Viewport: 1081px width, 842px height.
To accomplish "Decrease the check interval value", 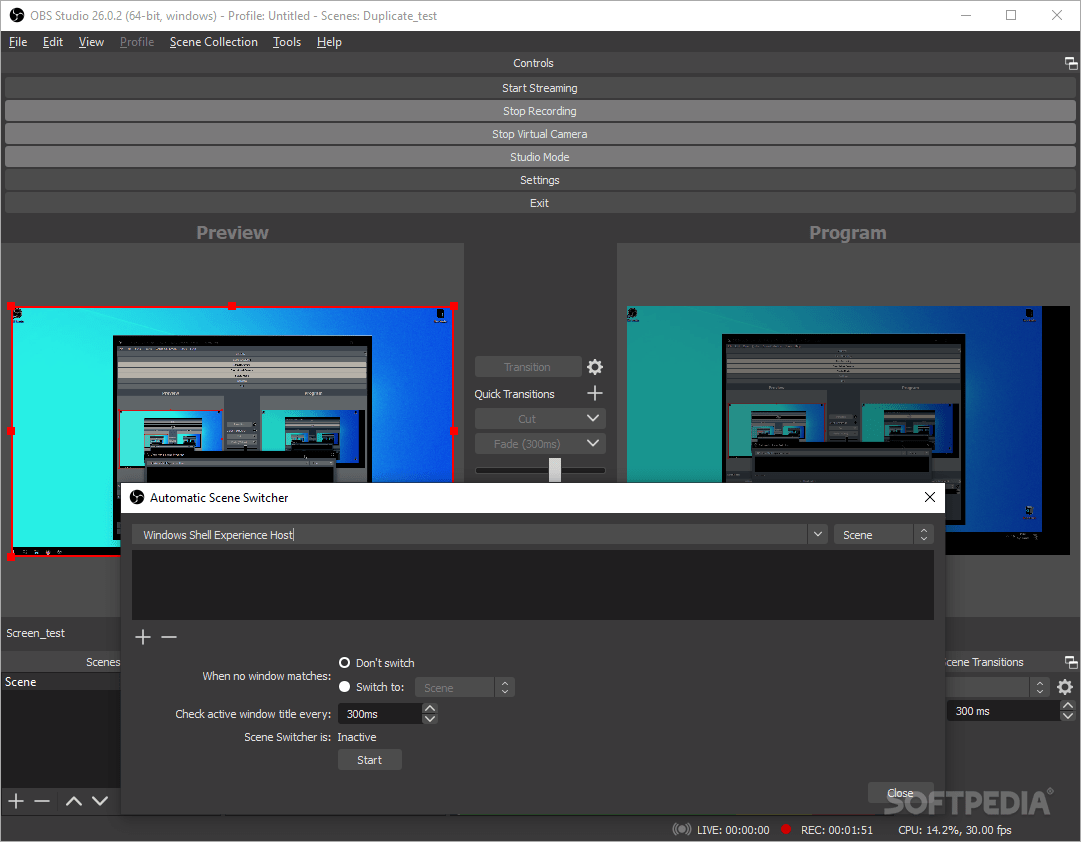I will coord(430,719).
